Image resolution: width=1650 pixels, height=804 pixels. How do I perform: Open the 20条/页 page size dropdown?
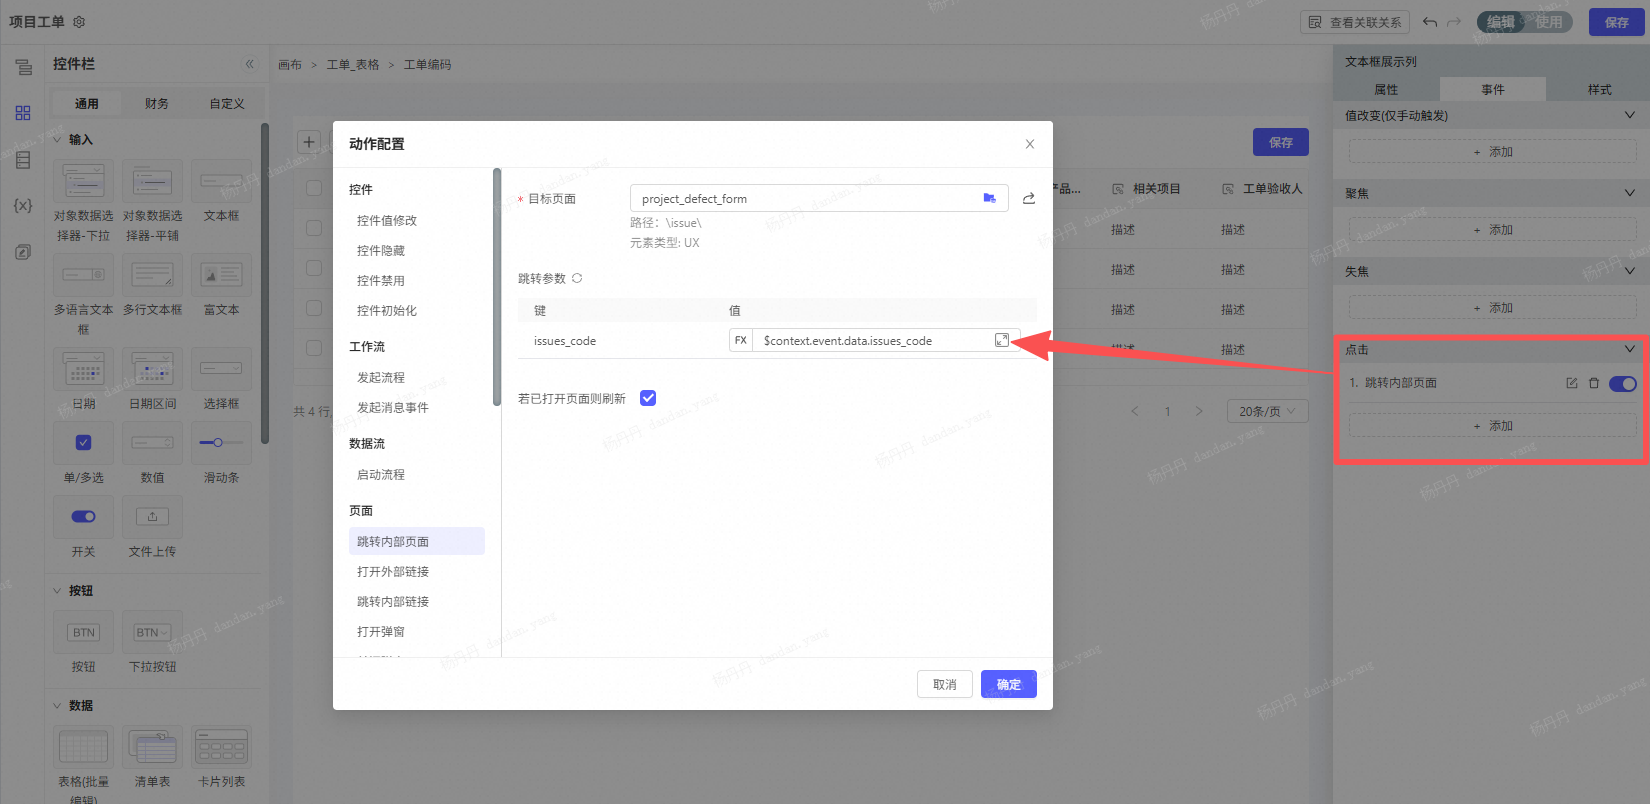[x=1267, y=411]
